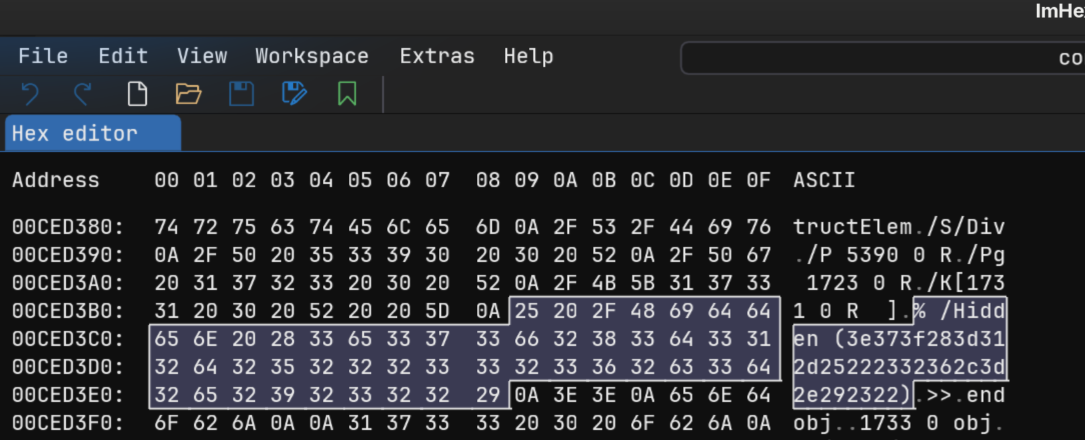1085x440 pixels.
Task: Open a file using the folder icon
Action: pyautogui.click(x=188, y=95)
